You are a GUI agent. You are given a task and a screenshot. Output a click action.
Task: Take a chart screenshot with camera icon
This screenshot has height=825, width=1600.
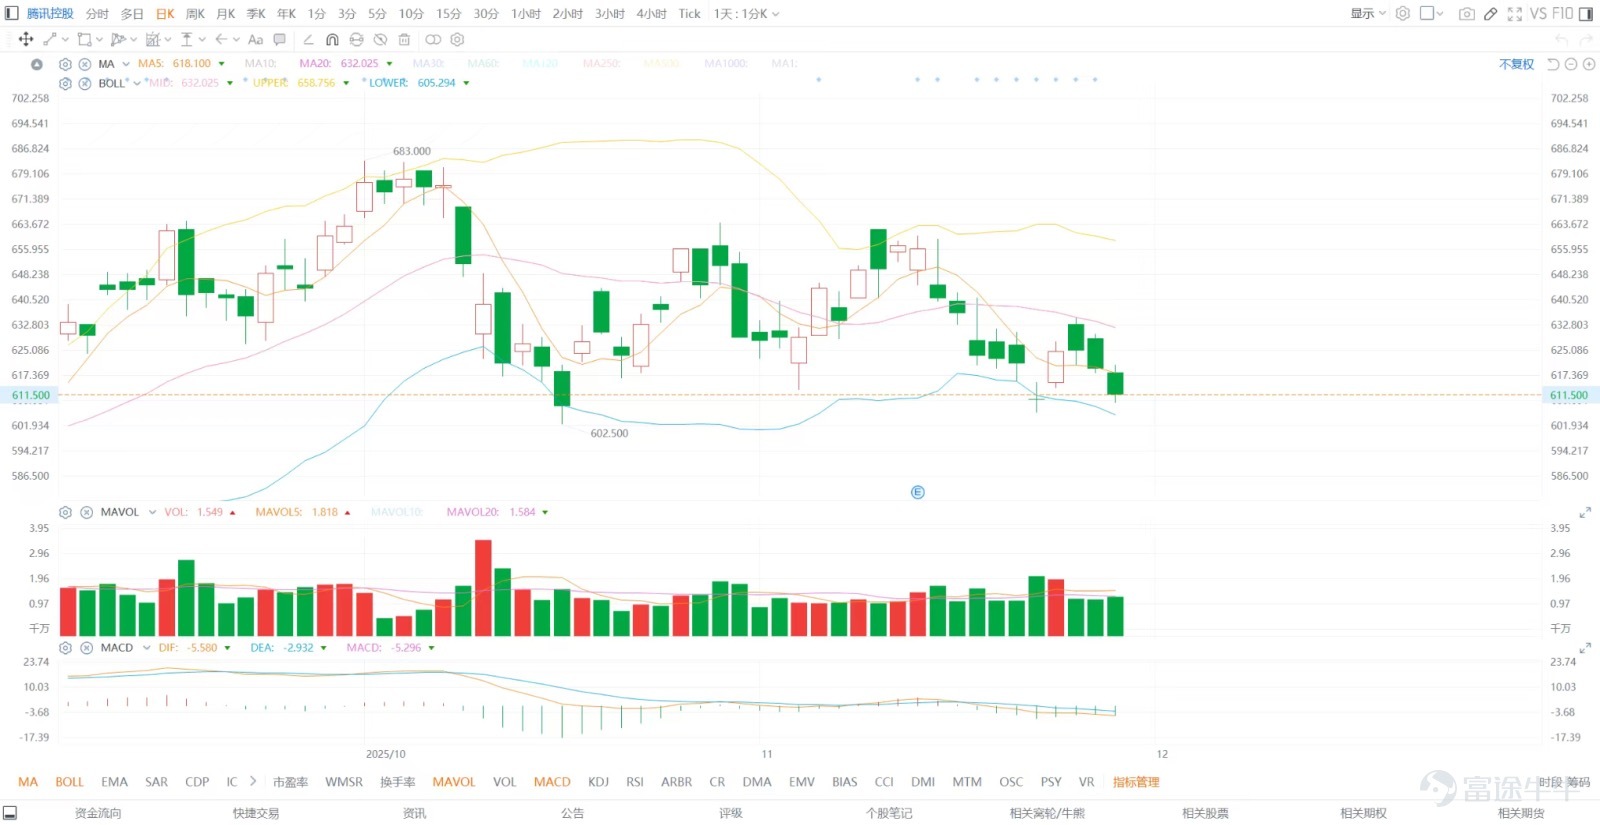[1467, 14]
